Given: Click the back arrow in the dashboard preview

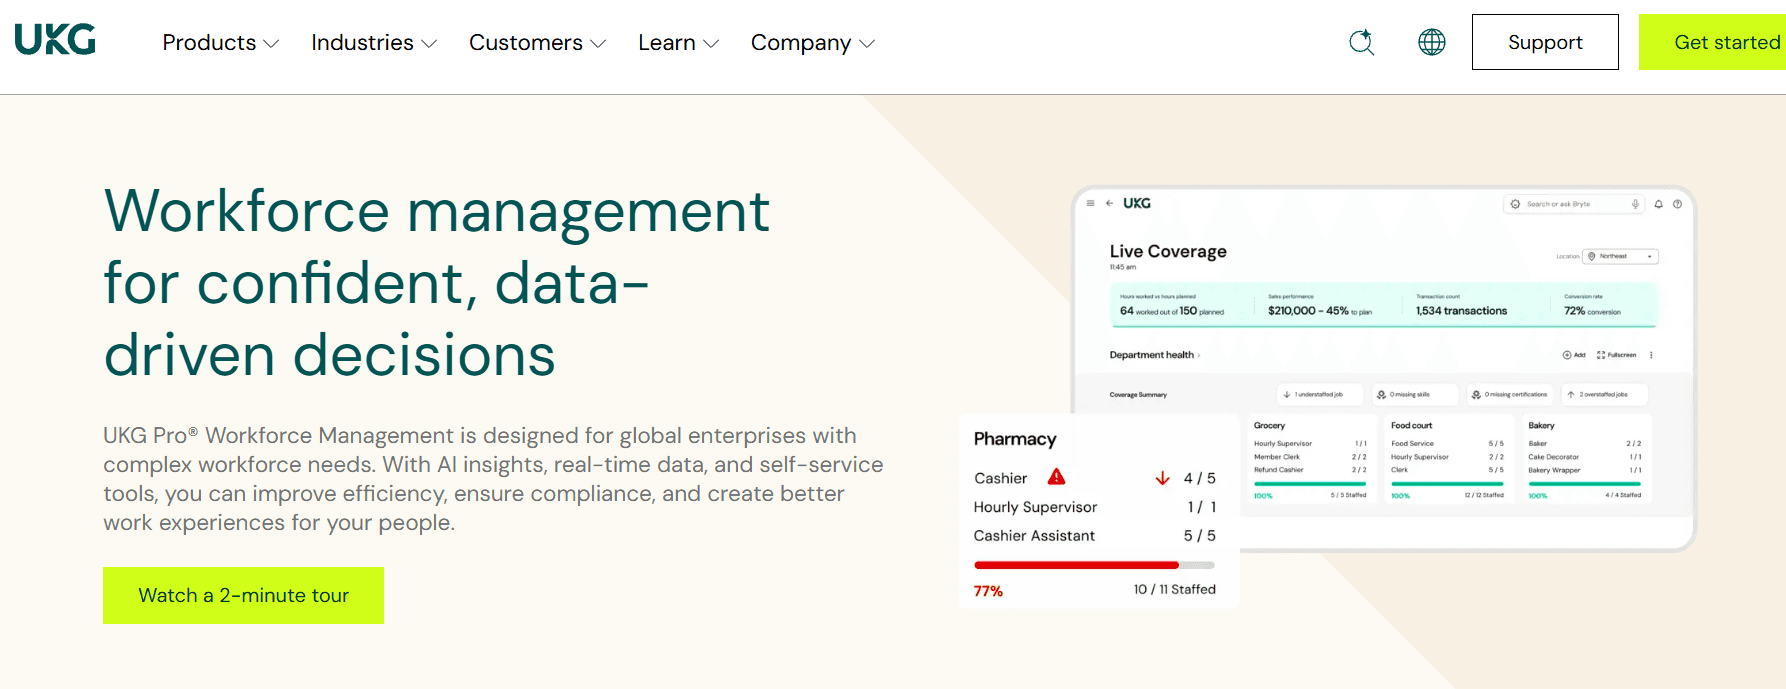Looking at the screenshot, I should click(1109, 203).
